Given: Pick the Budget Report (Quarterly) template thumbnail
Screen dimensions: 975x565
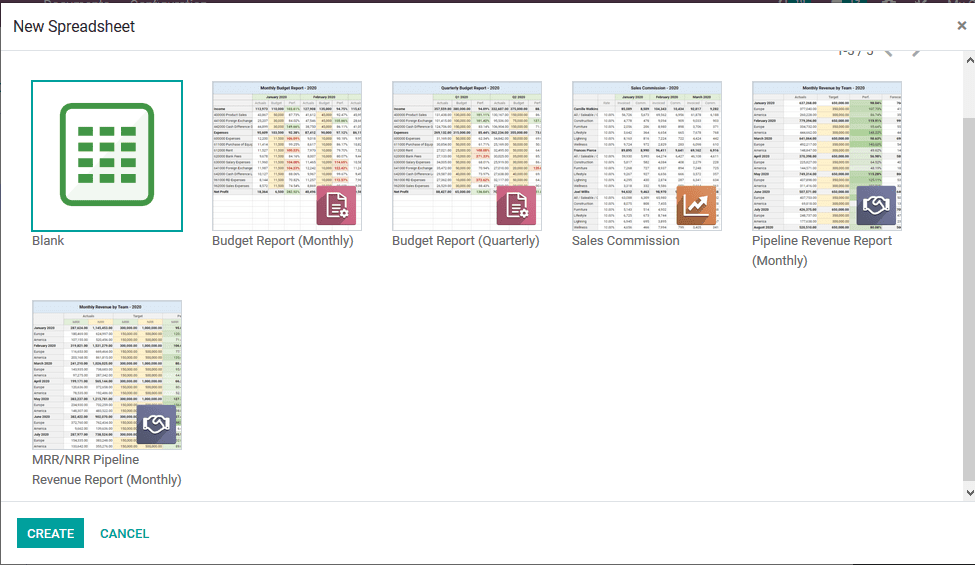Looking at the screenshot, I should pos(467,140).
